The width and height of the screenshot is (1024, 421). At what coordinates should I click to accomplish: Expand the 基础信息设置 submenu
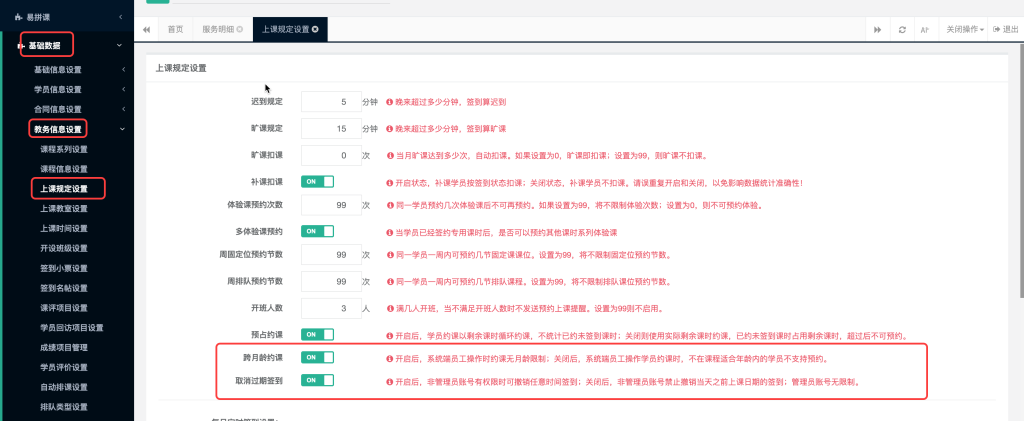point(123,70)
